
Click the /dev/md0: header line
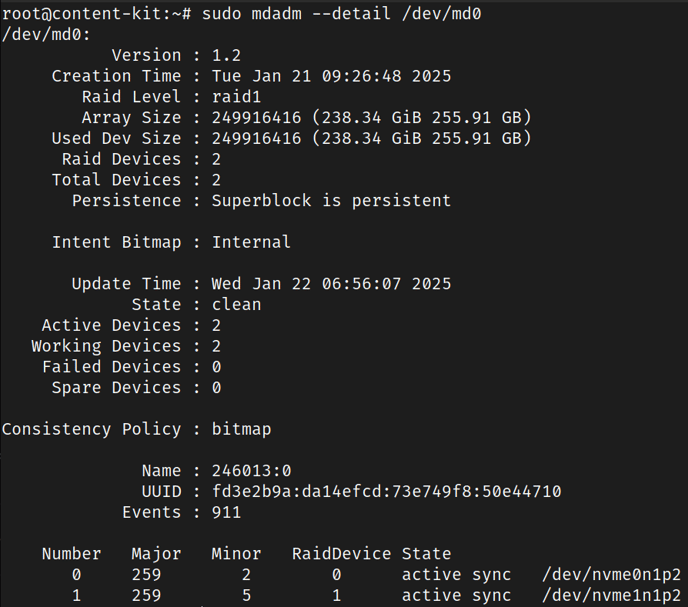[x=46, y=35]
